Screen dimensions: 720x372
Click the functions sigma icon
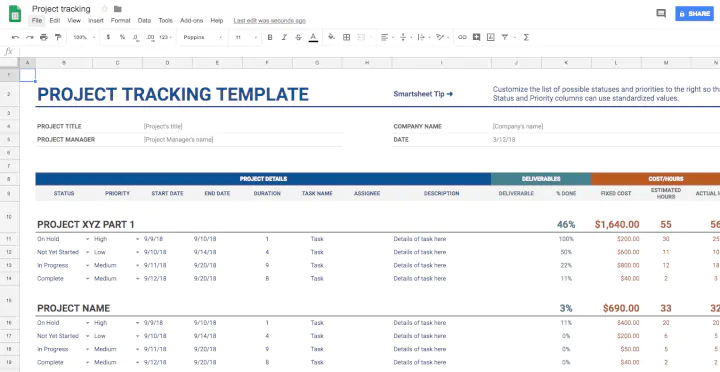526,37
